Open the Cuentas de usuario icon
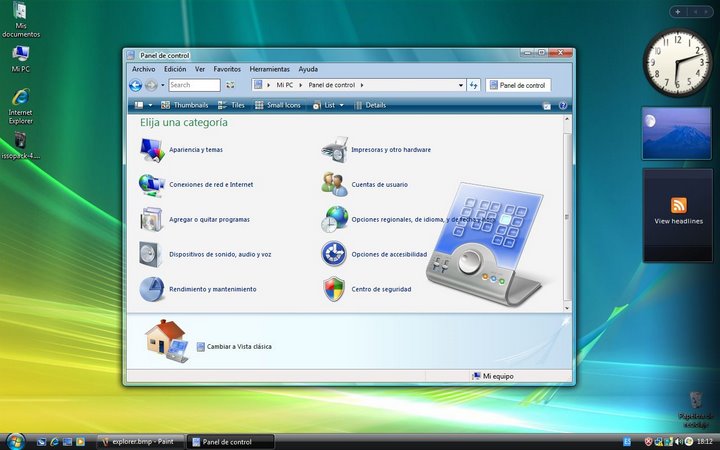 coord(335,185)
